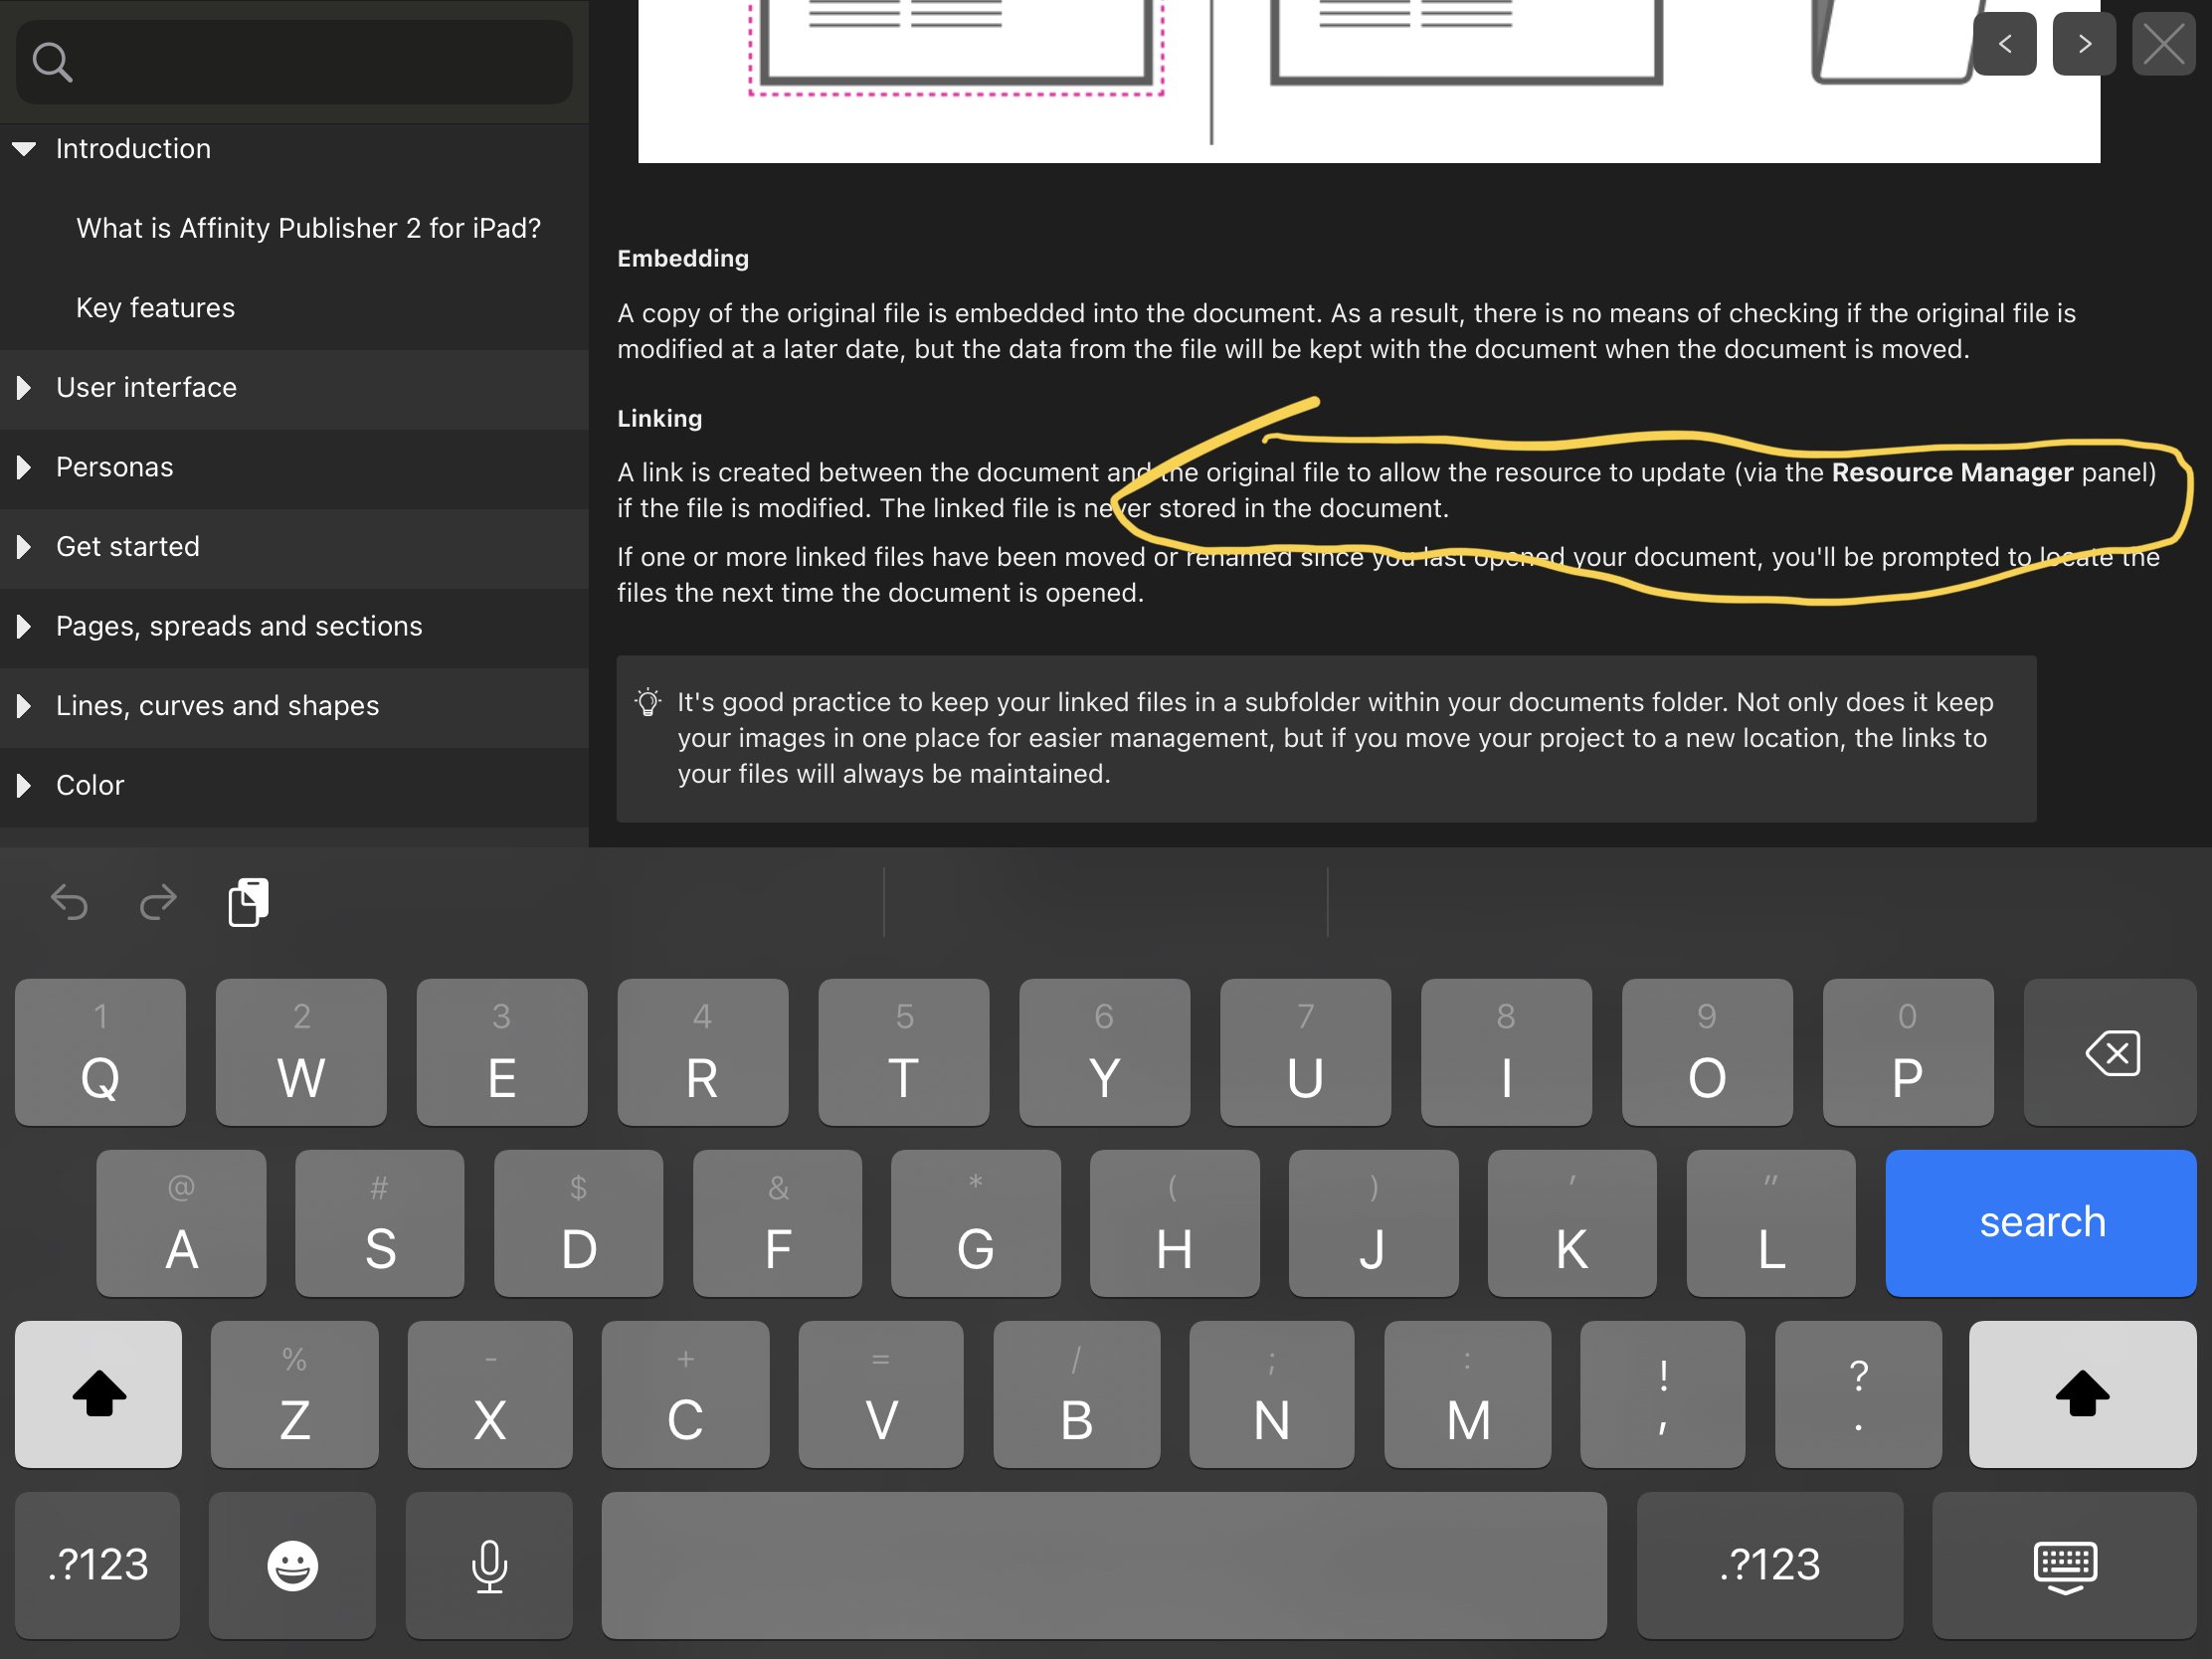Tap the space bar
The image size is (2212, 1659).
click(1104, 1565)
